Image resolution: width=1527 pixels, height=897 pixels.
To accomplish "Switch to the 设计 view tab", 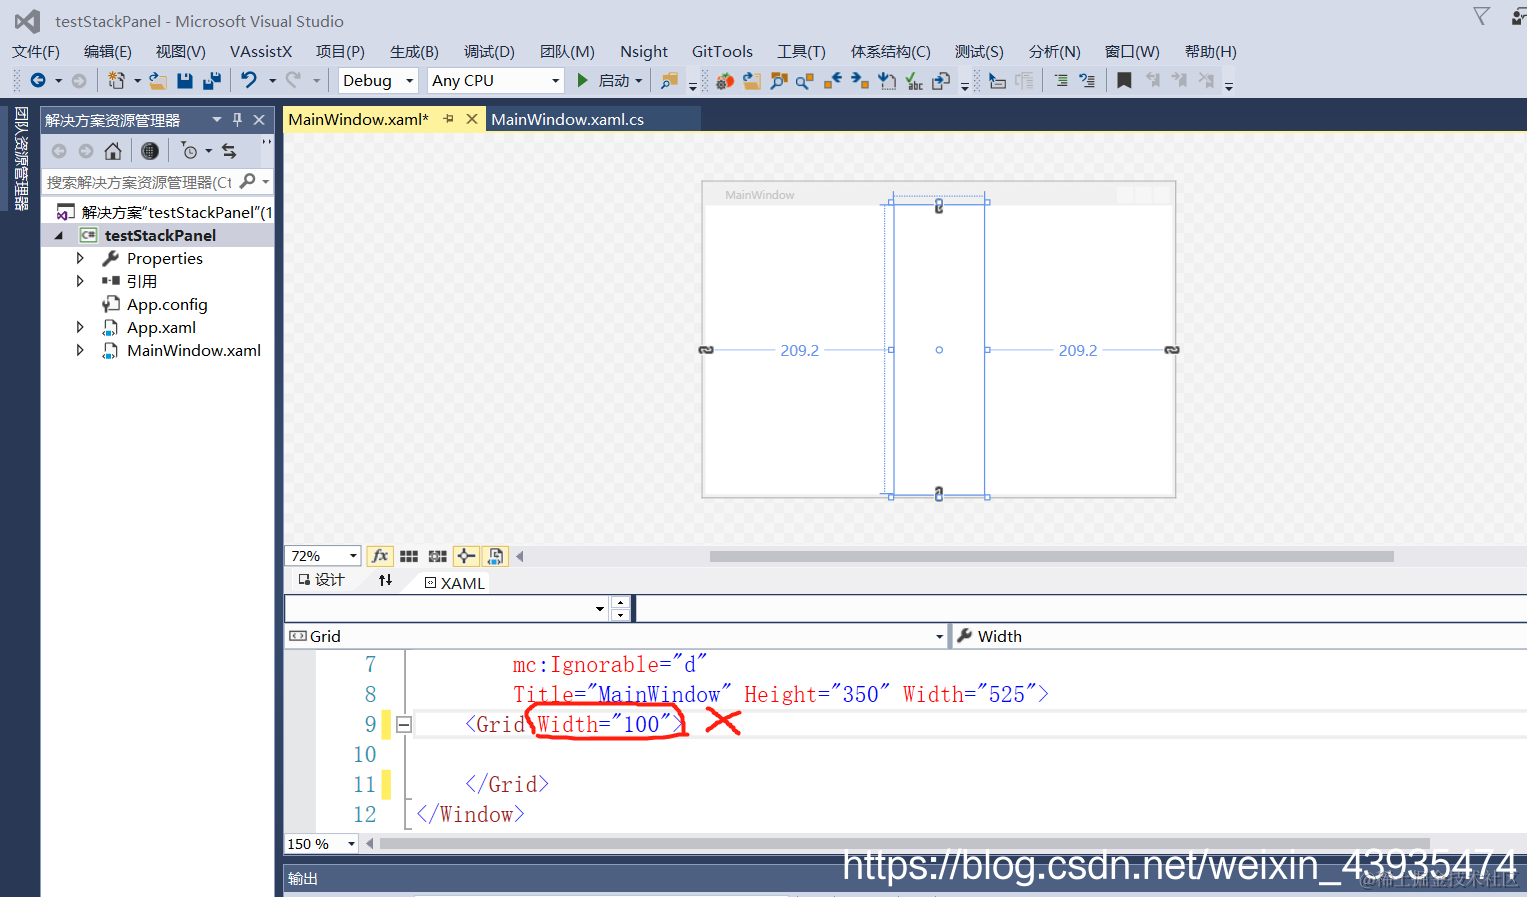I will pyautogui.click(x=322, y=580).
